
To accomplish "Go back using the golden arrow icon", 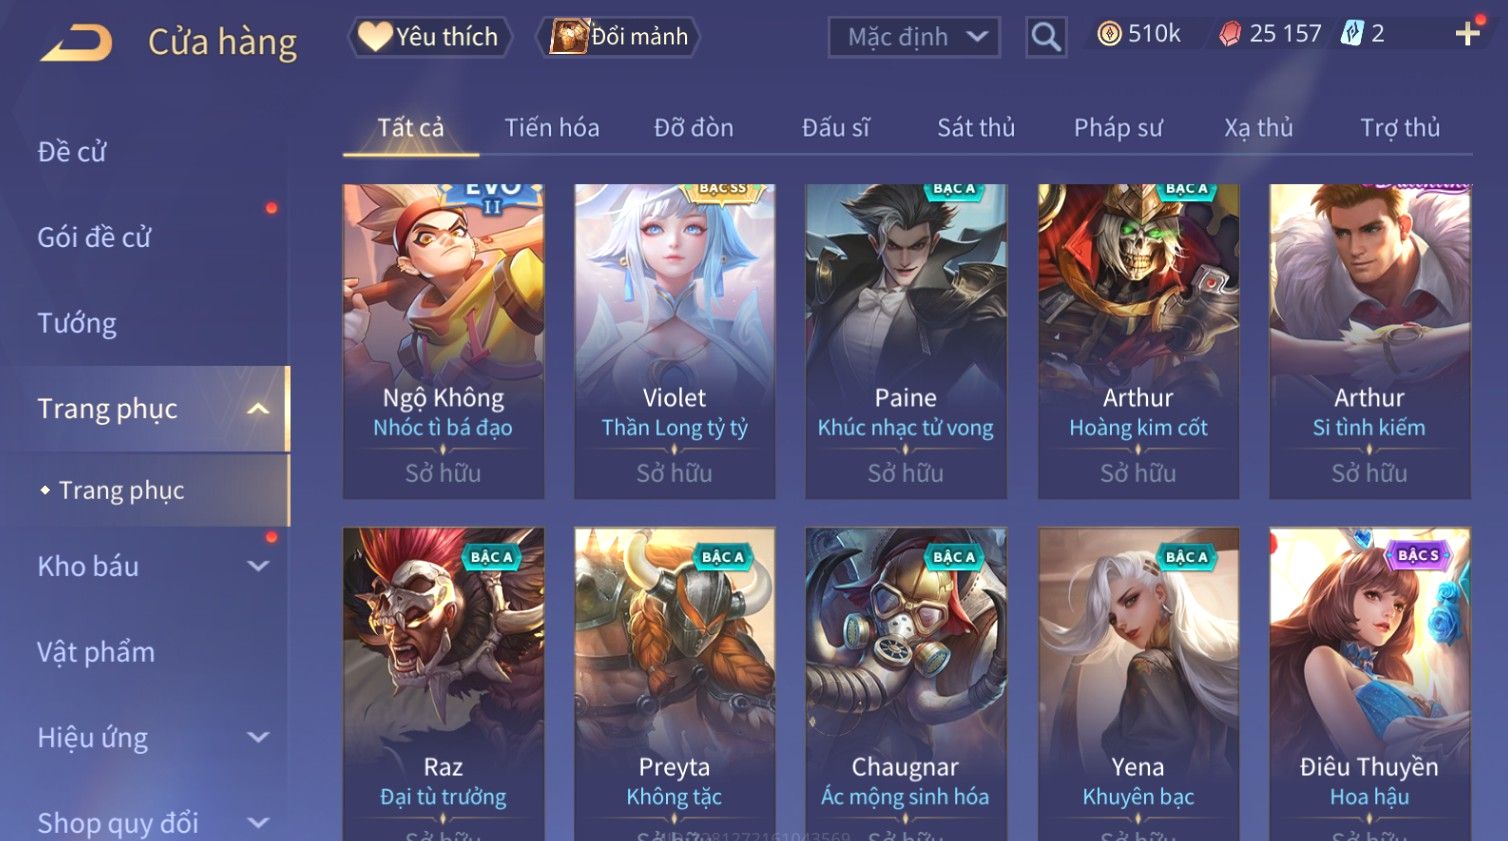I will pos(76,43).
